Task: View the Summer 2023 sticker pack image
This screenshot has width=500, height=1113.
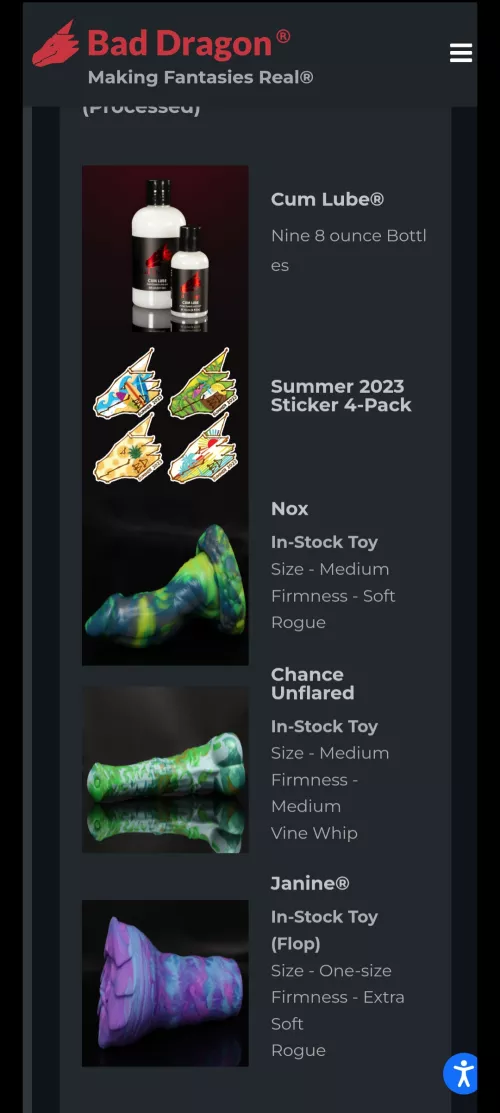Action: (165, 416)
